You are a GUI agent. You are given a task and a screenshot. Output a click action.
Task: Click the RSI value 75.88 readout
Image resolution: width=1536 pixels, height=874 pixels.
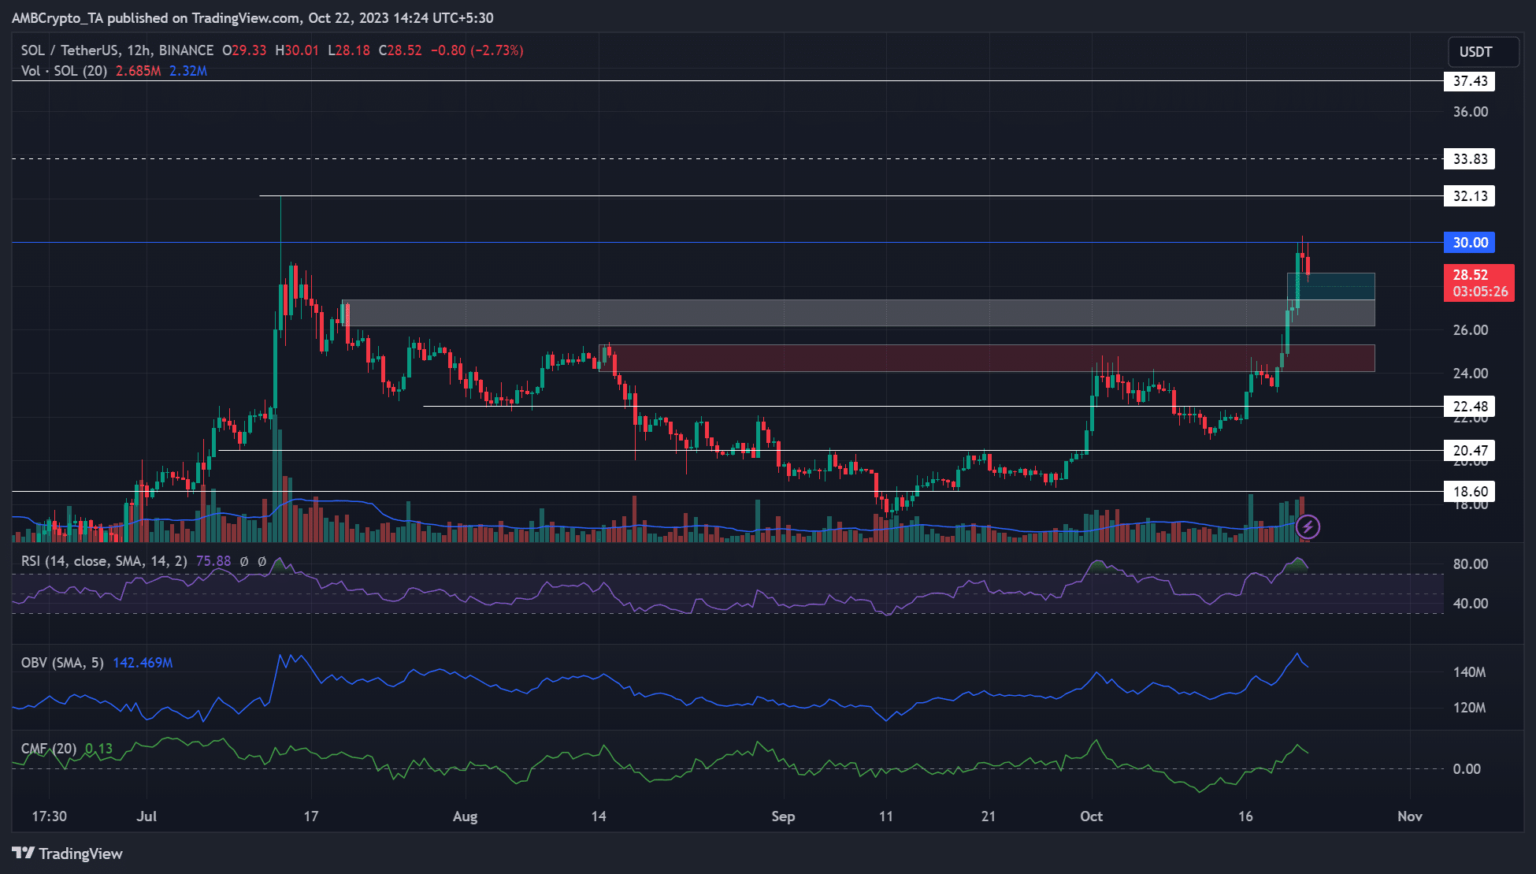pos(213,561)
